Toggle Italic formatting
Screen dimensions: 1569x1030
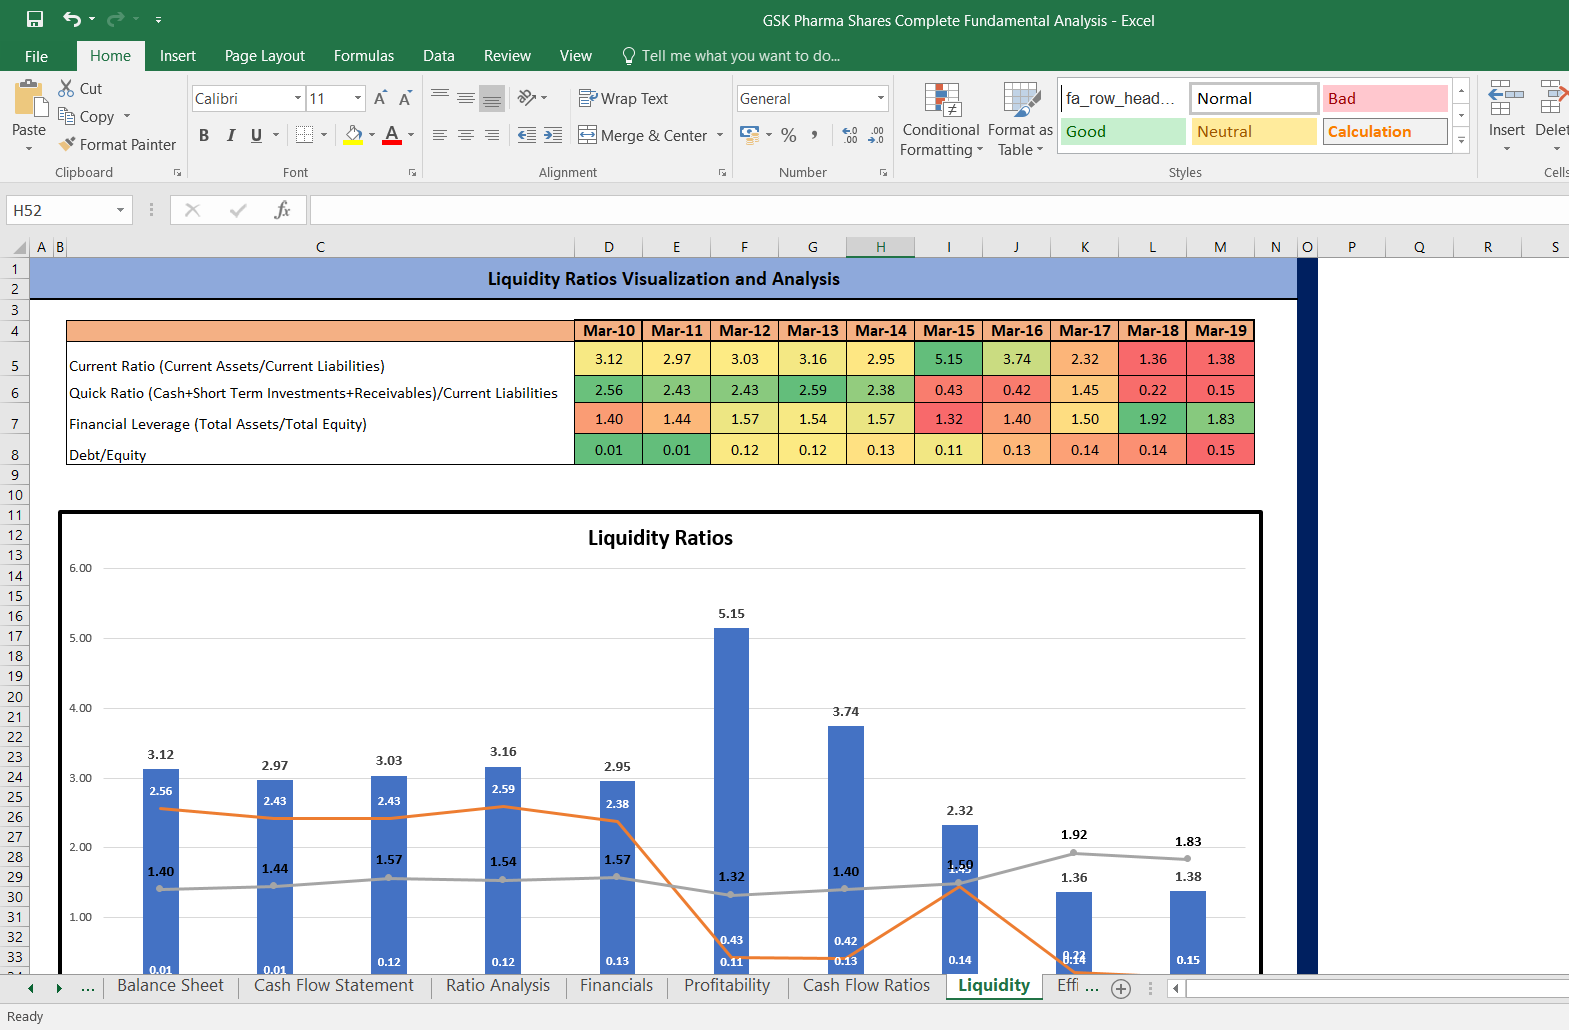coord(230,135)
